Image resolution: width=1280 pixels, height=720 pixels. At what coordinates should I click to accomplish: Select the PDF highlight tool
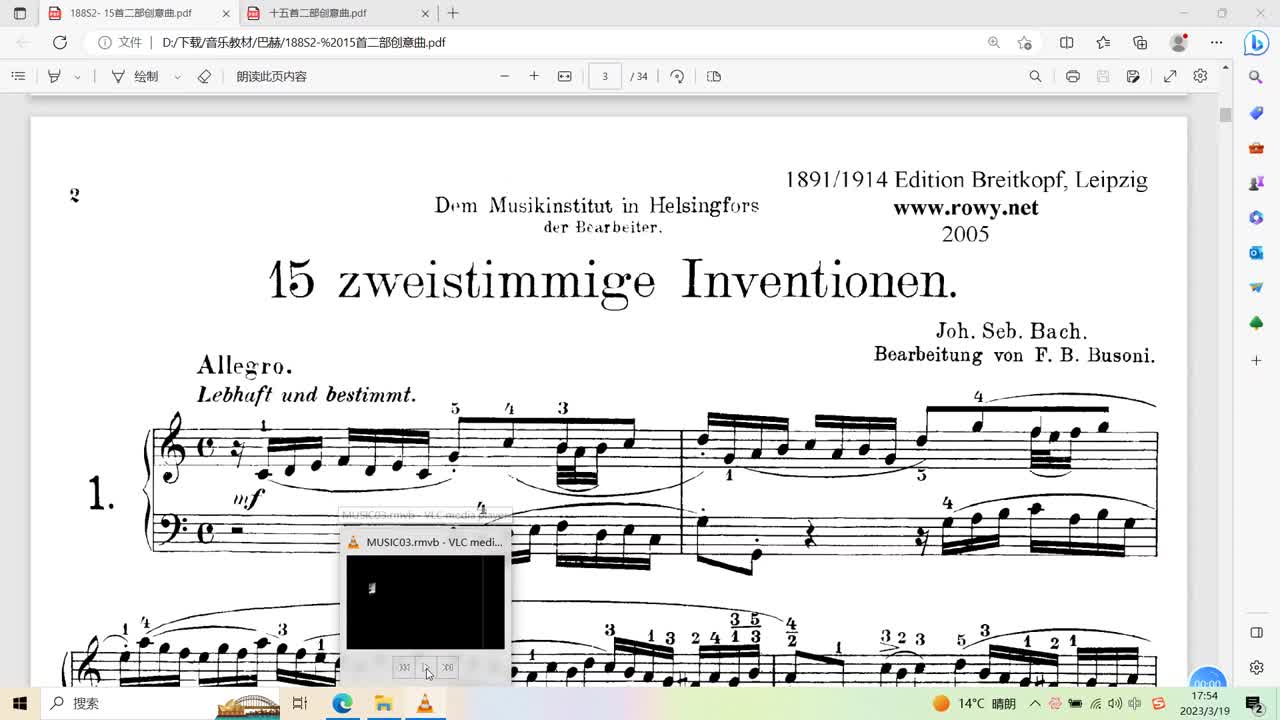pos(55,76)
